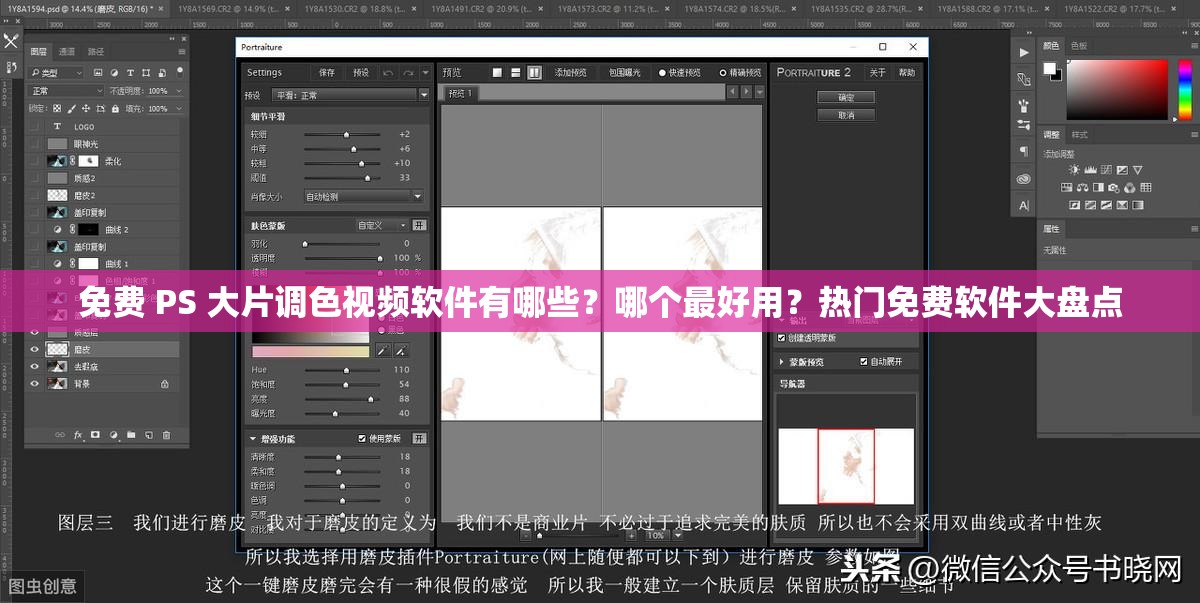Switch to the 通道 channels tab
This screenshot has width=1200, height=603.
click(x=67, y=52)
